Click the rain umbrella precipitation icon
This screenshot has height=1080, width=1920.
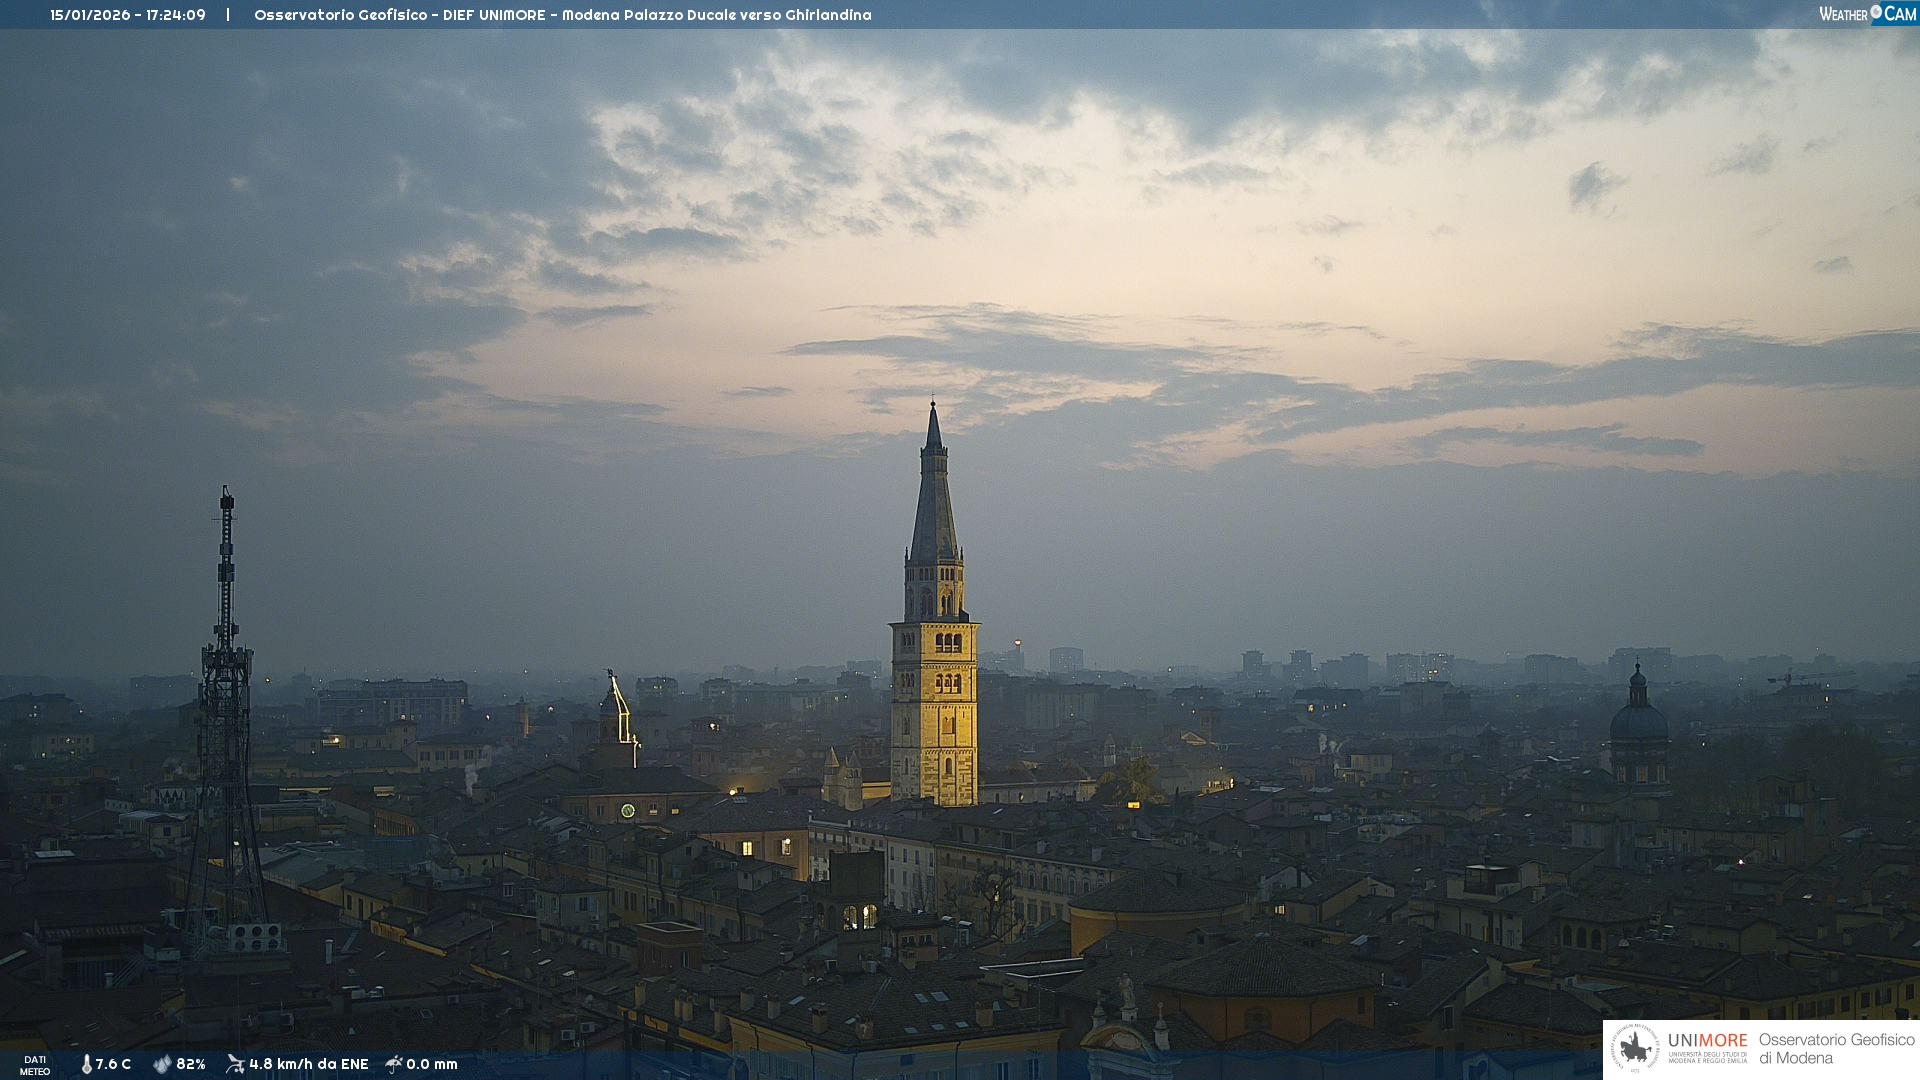pos(394,1064)
